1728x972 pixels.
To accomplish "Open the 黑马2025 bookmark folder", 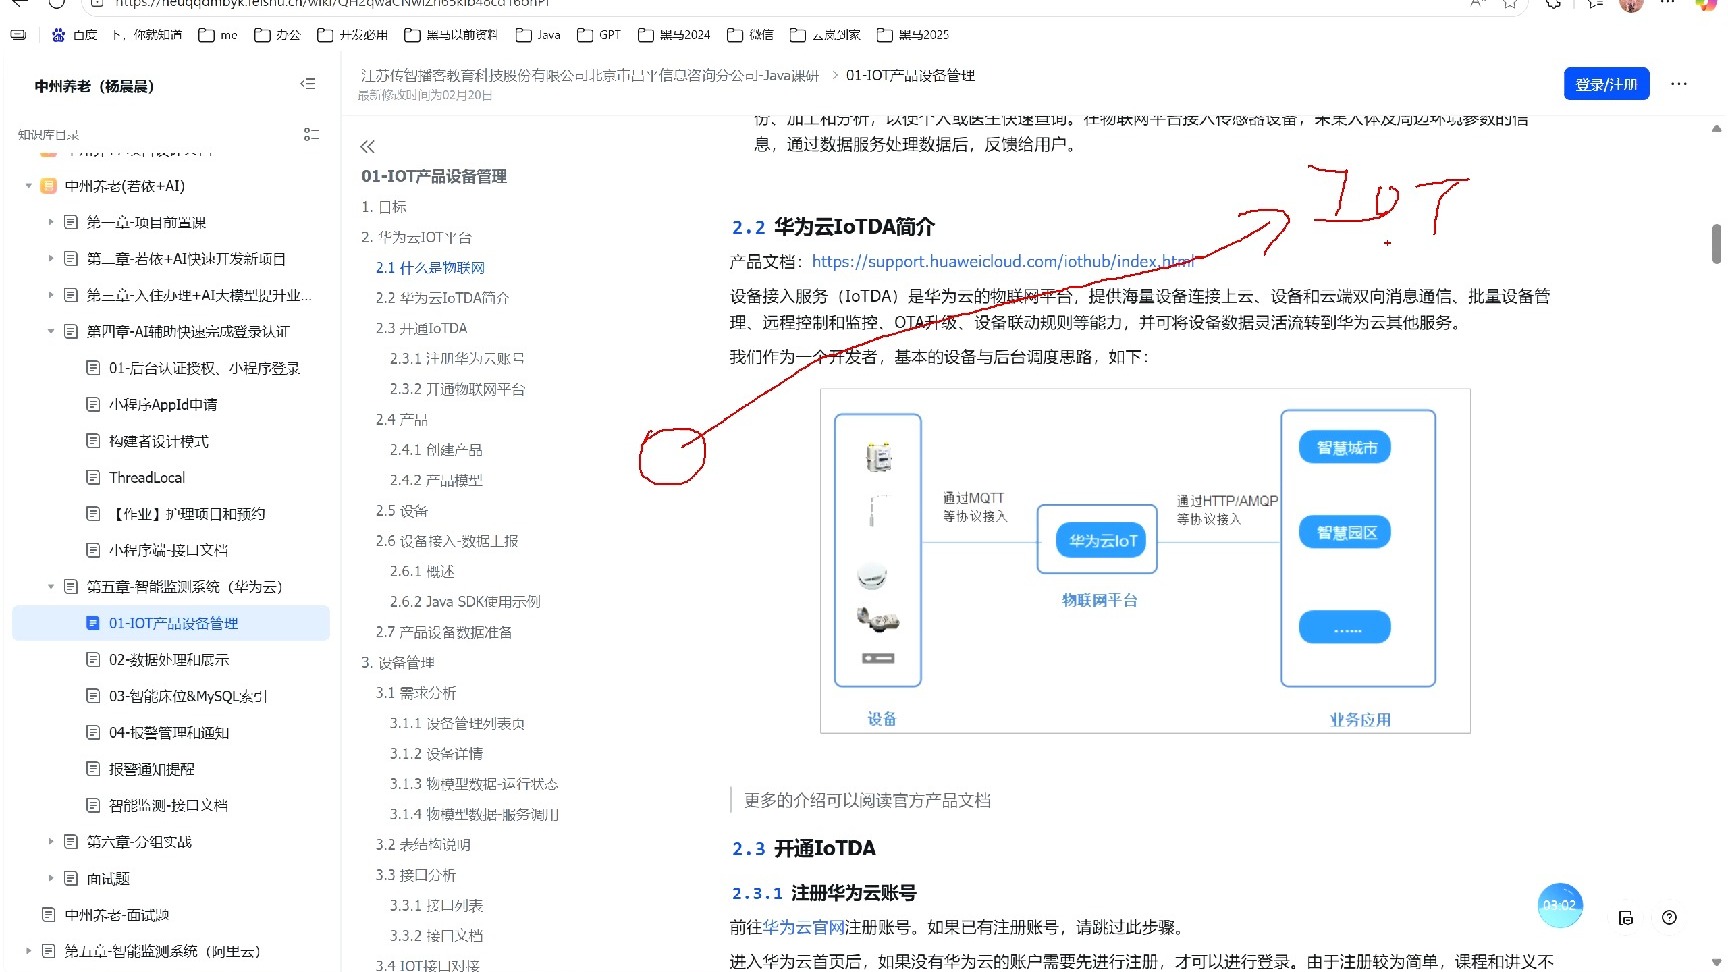I will point(913,35).
